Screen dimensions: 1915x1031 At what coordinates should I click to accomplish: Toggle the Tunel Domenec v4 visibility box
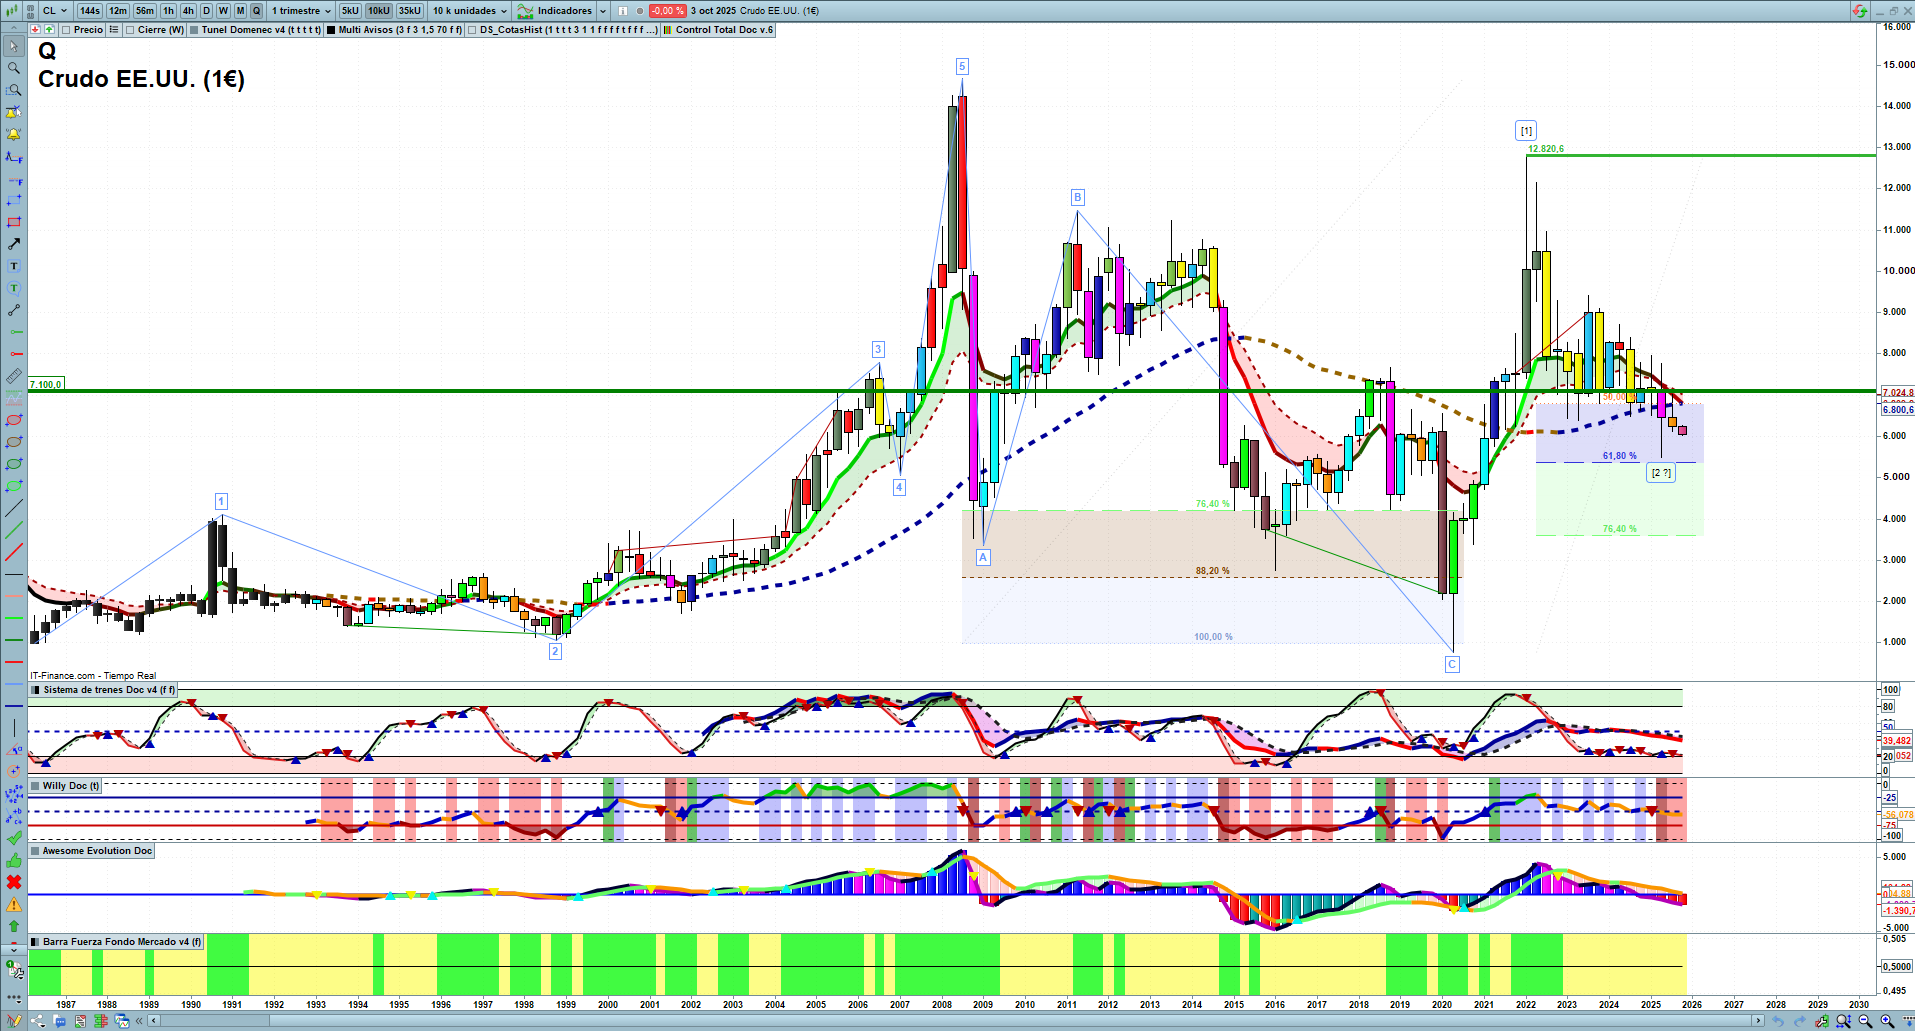pos(195,30)
